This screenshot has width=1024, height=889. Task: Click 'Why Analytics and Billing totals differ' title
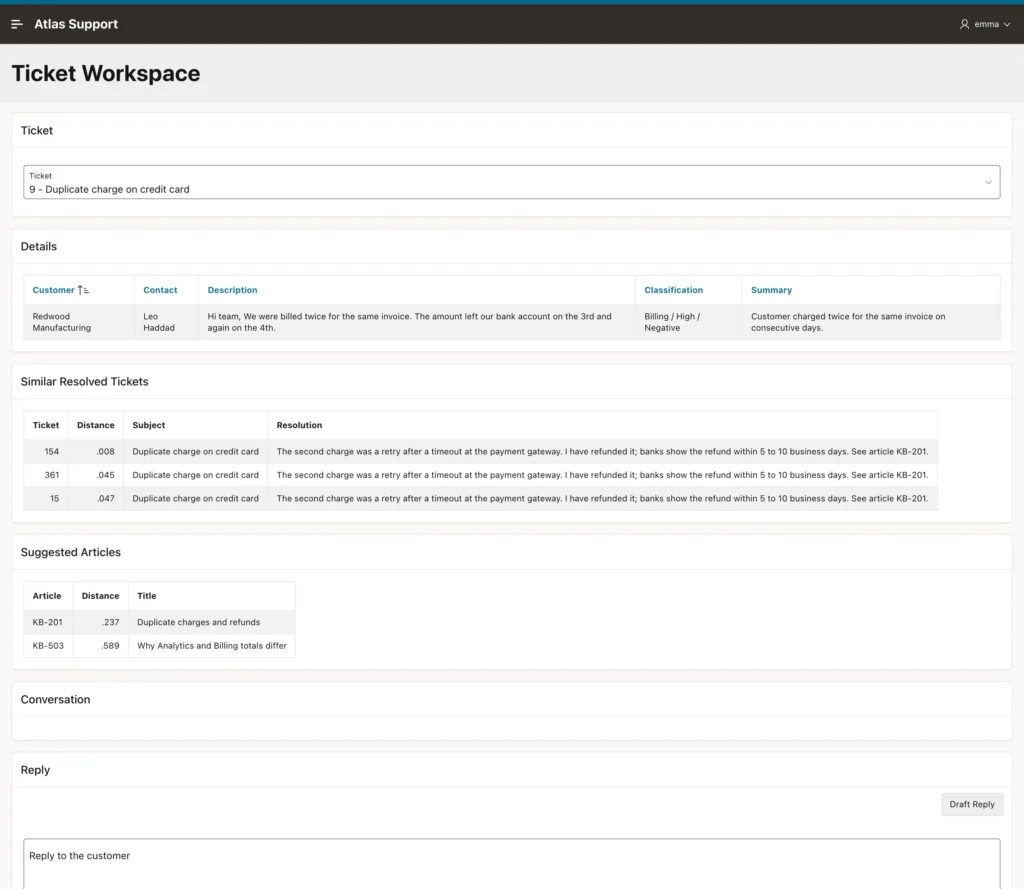click(x=212, y=646)
